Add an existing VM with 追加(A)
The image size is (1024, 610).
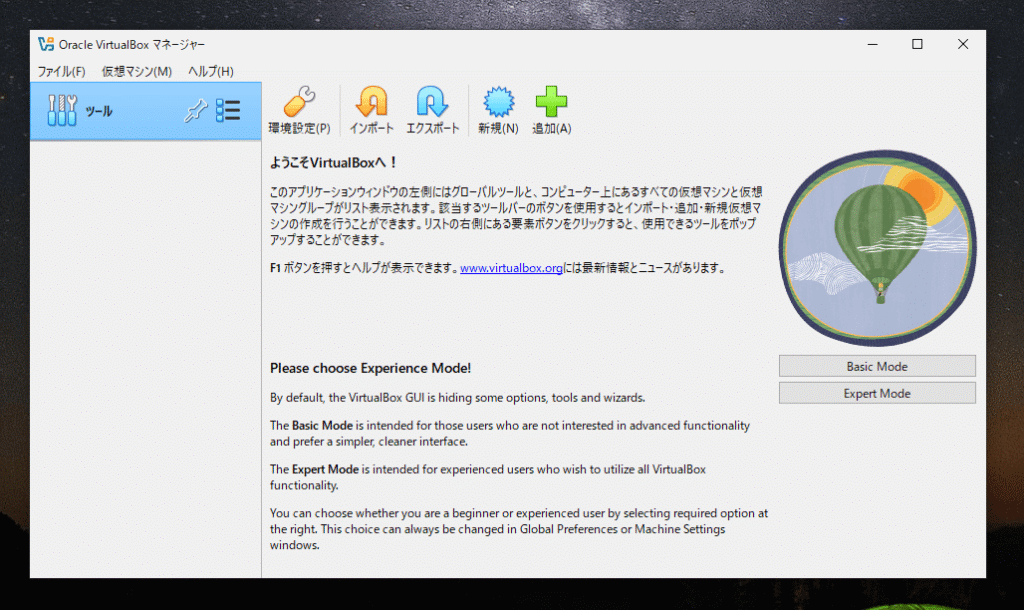(x=551, y=110)
